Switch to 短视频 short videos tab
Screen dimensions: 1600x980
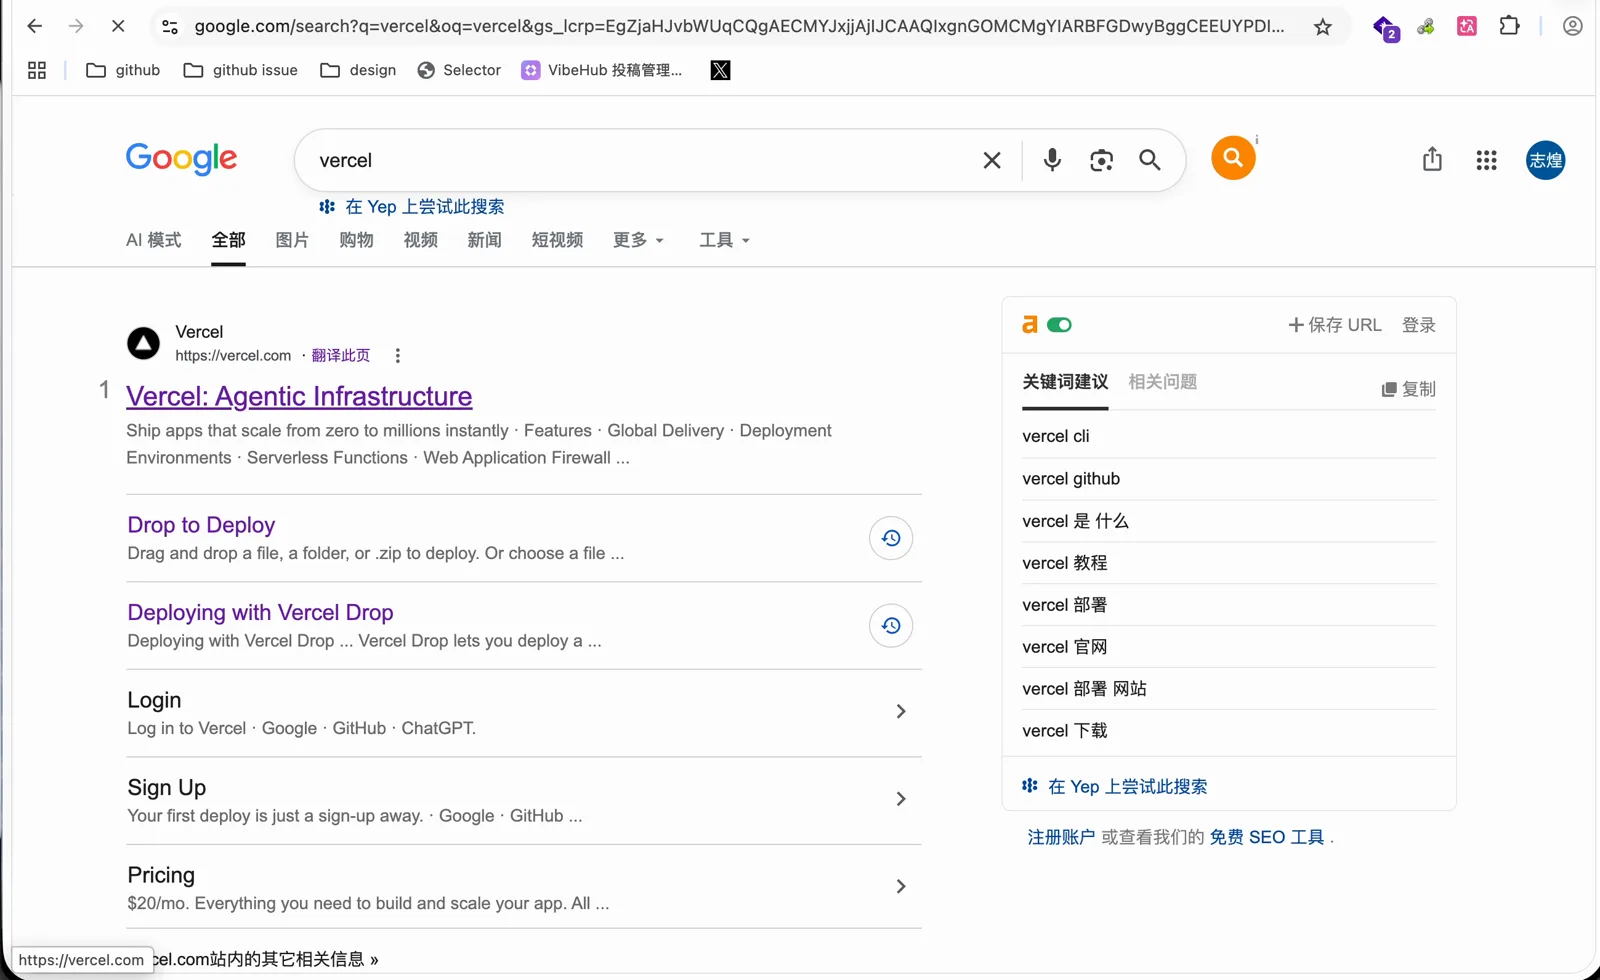click(557, 240)
